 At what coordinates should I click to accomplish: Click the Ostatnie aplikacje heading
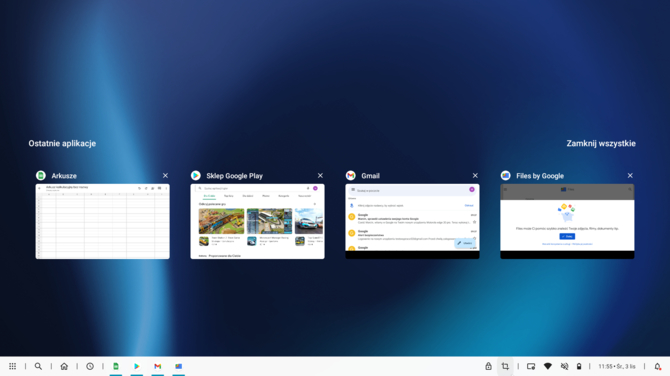pyautogui.click(x=62, y=144)
